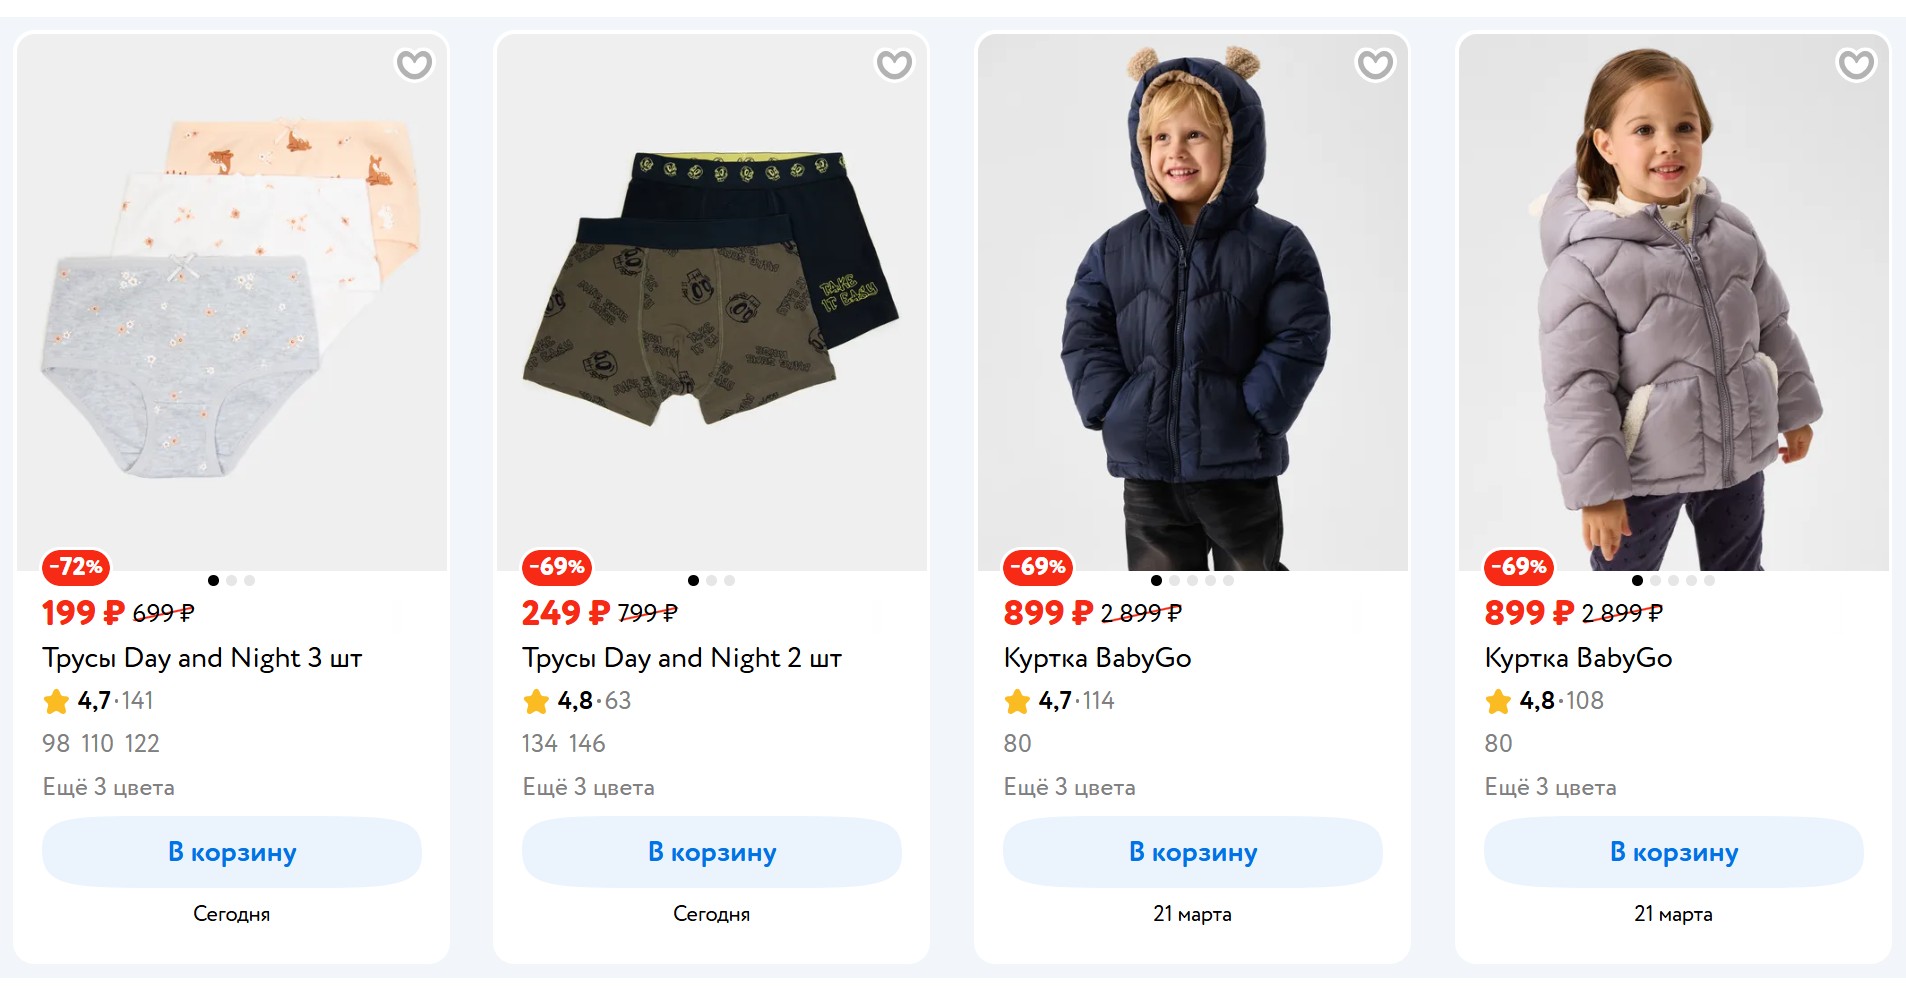Add boys' boxer shorts to favorites
The height and width of the screenshot is (988, 1906).
[x=894, y=65]
